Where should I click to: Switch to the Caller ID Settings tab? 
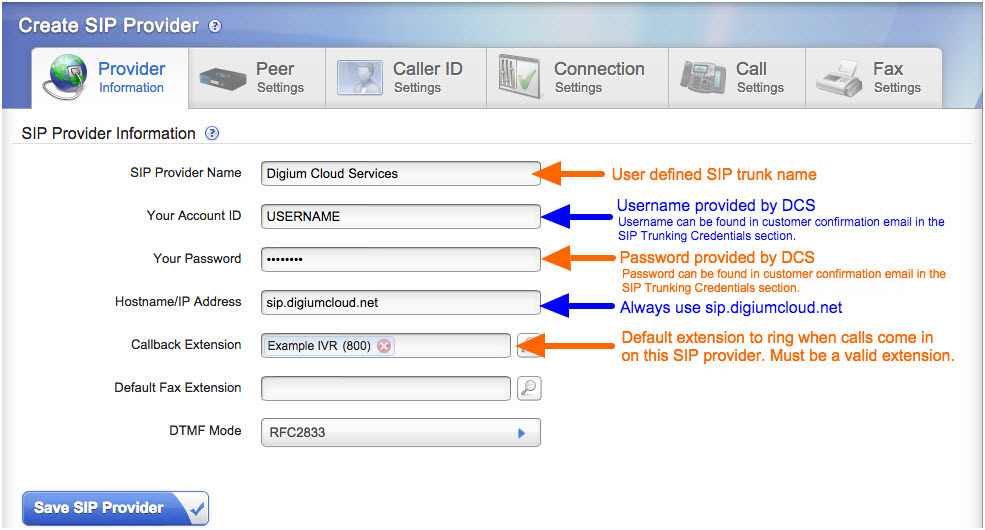tap(406, 78)
